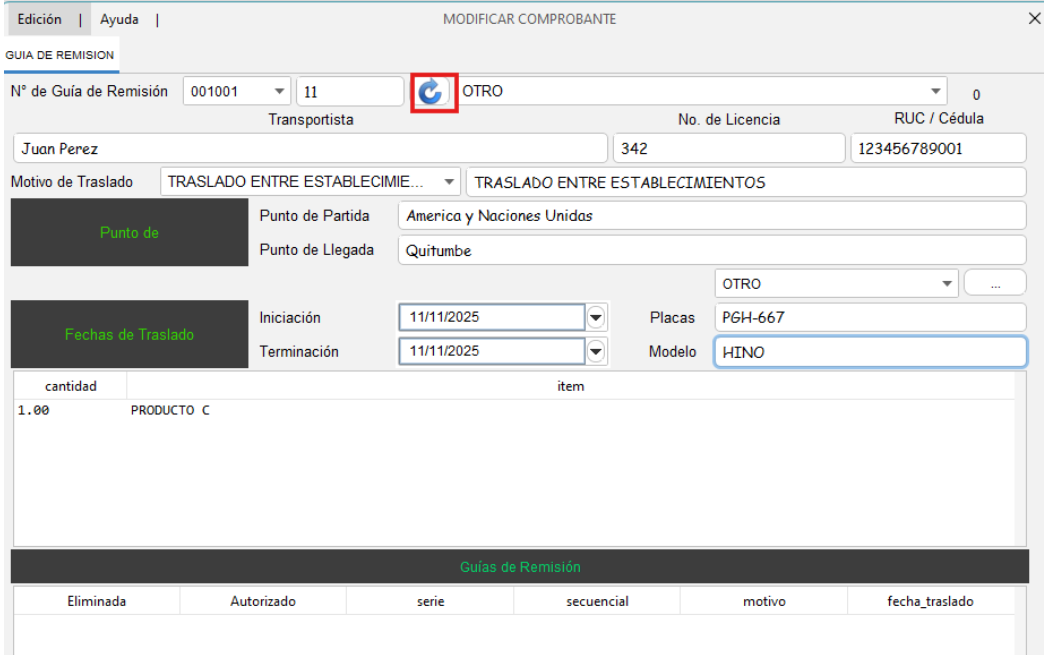Open the Terminación date picker arrow
1044x655 pixels.
(x=597, y=351)
